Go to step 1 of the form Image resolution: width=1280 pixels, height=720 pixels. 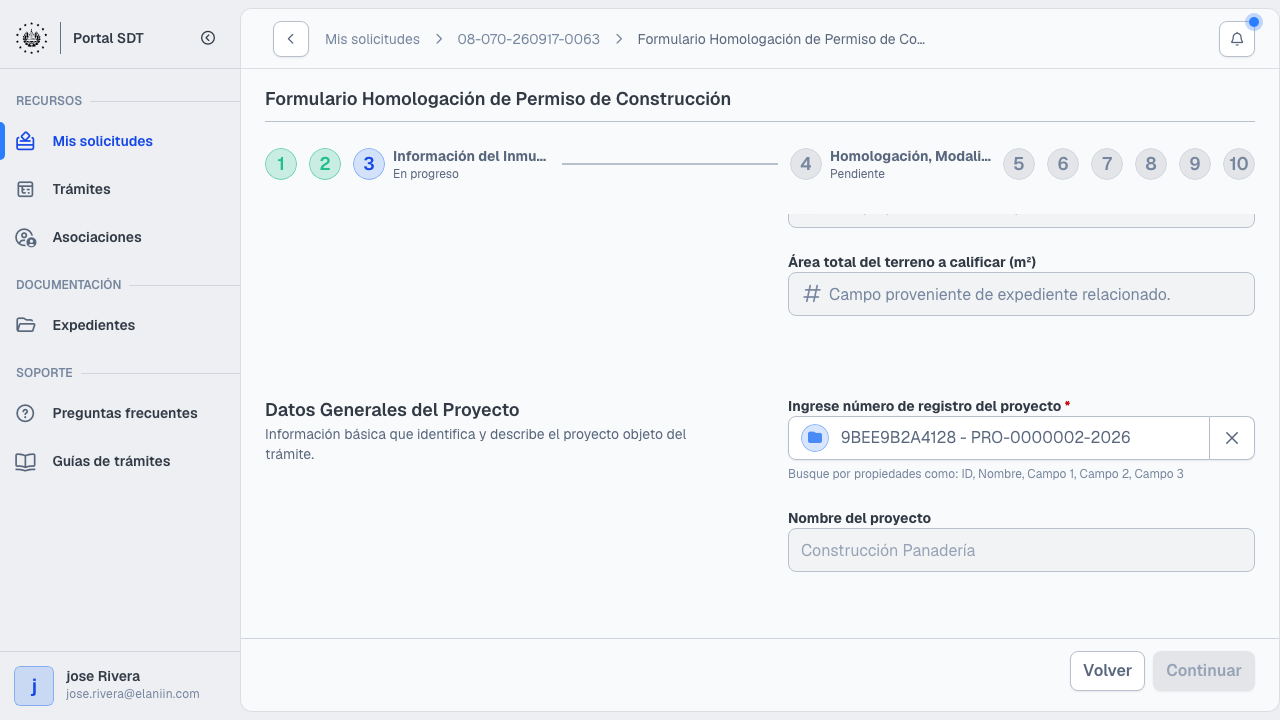click(x=281, y=164)
